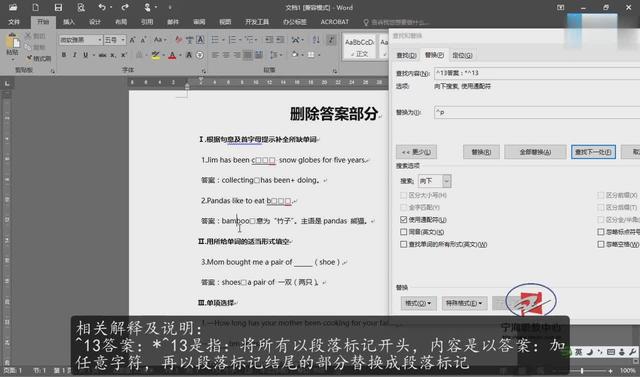640x377 pixels.
Task: Open the File menu tab
Action: [x=13, y=22]
